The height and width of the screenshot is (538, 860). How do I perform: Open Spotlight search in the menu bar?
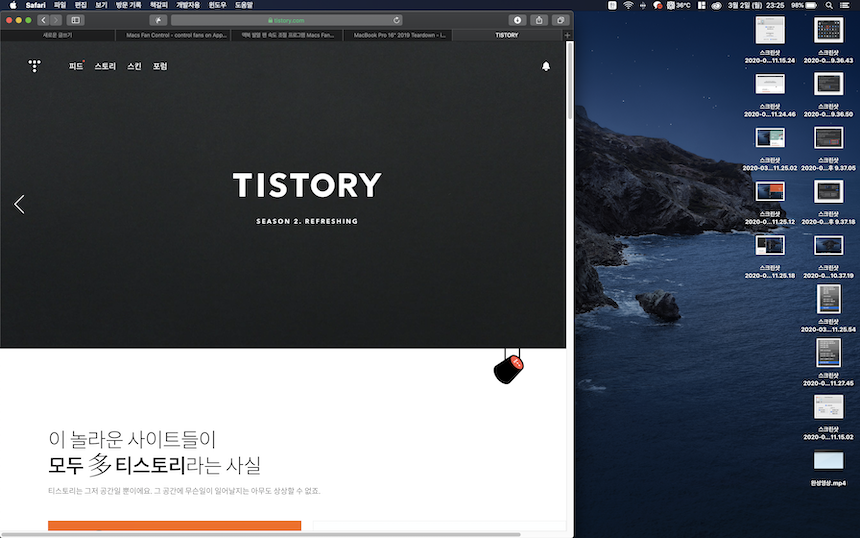(x=829, y=5)
